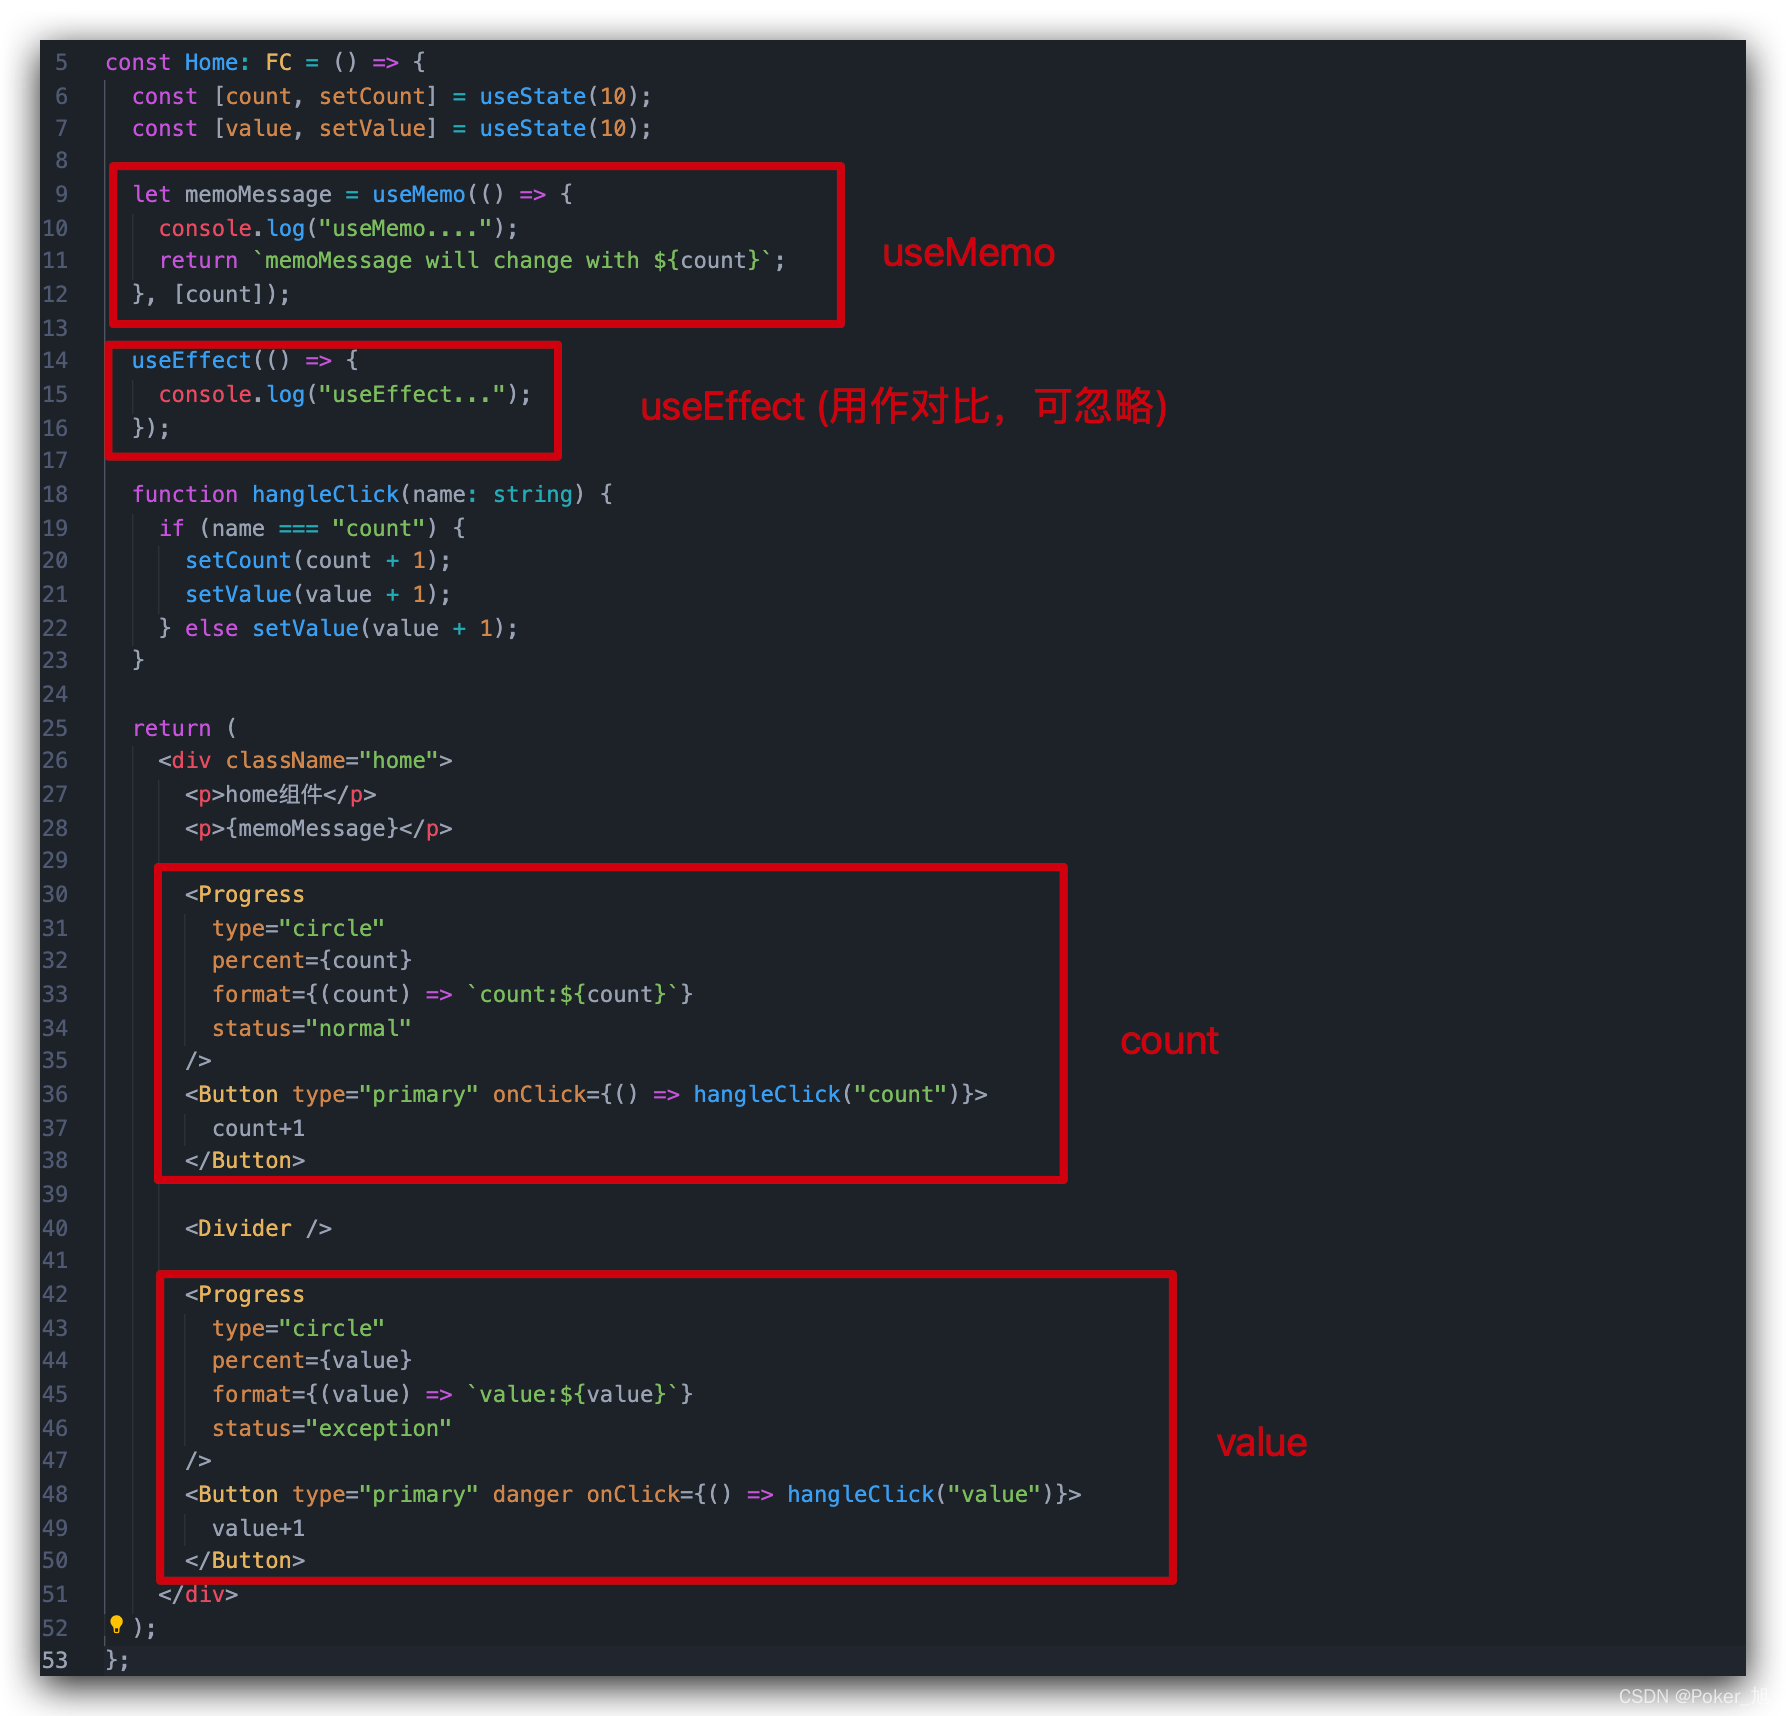Click 'status="normal"' attribute
1786x1716 pixels.
312,1028
